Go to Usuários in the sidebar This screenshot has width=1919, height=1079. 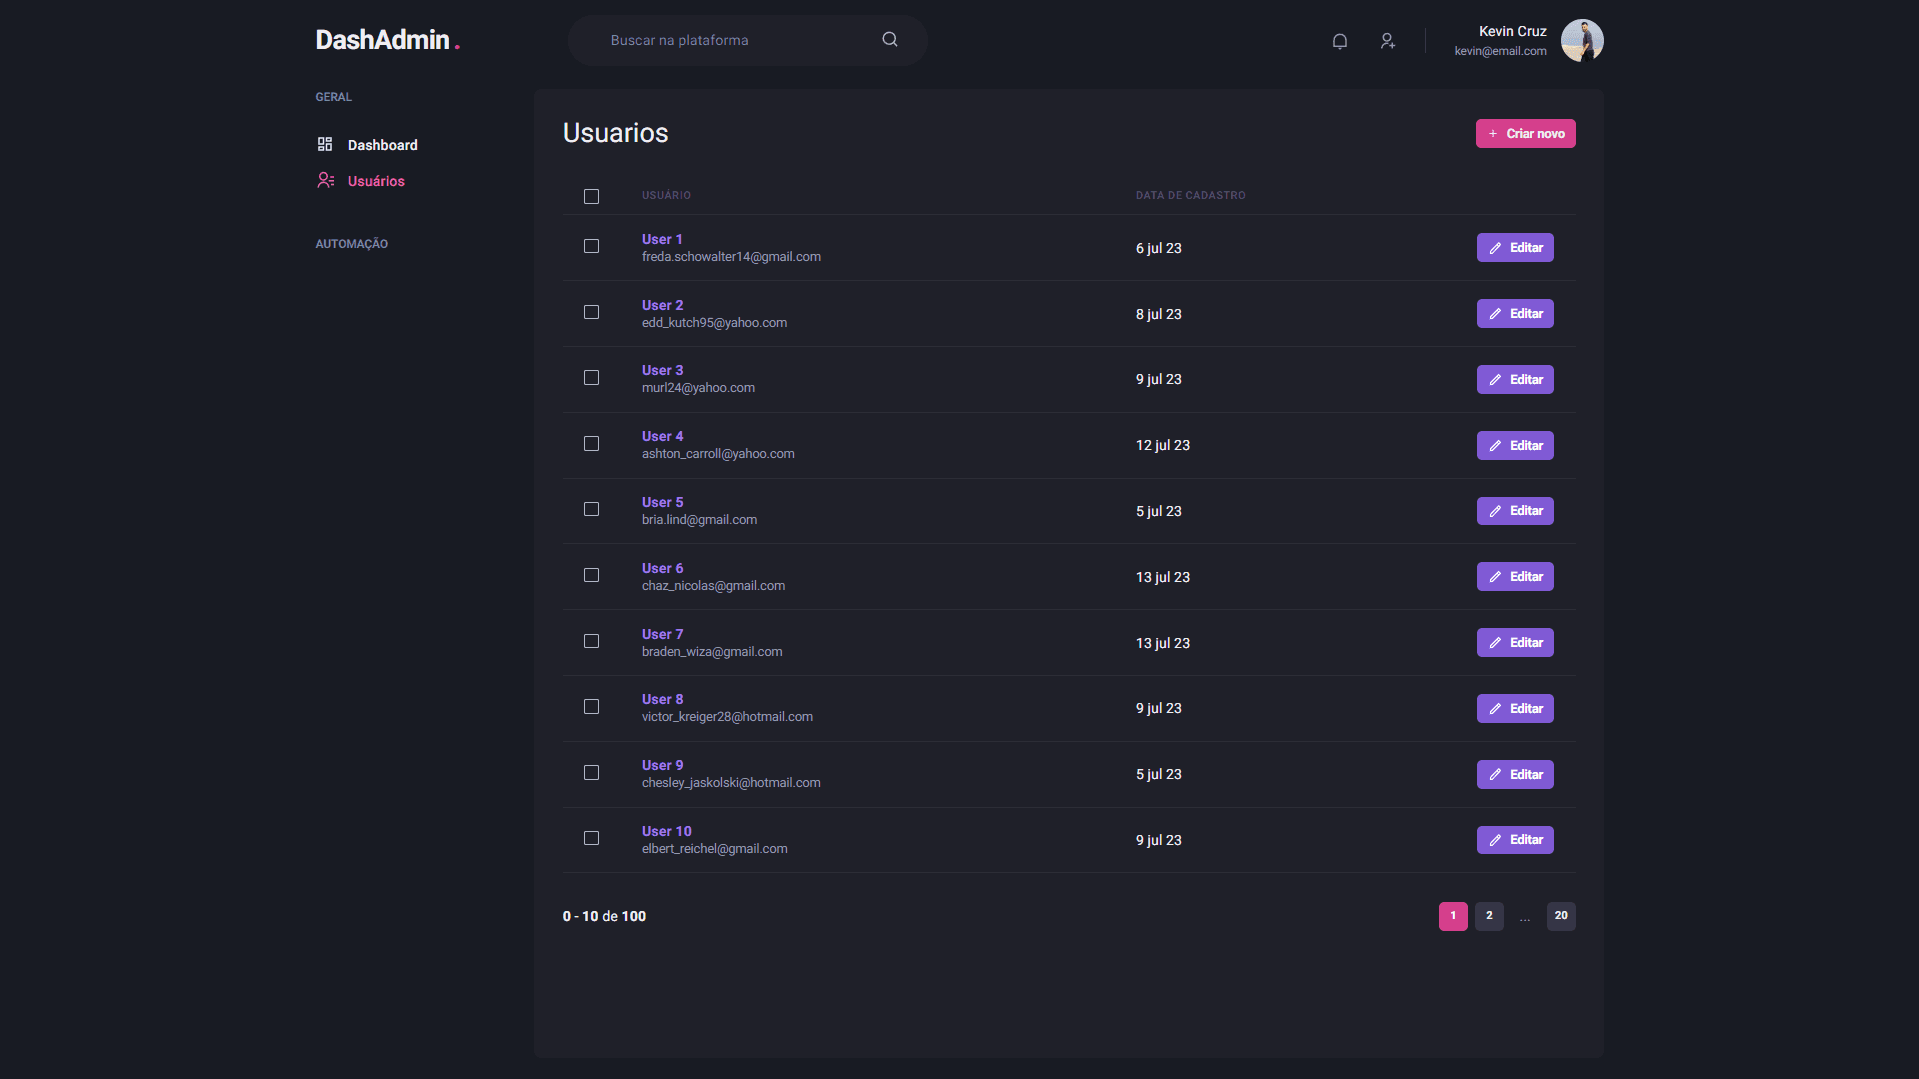376,181
